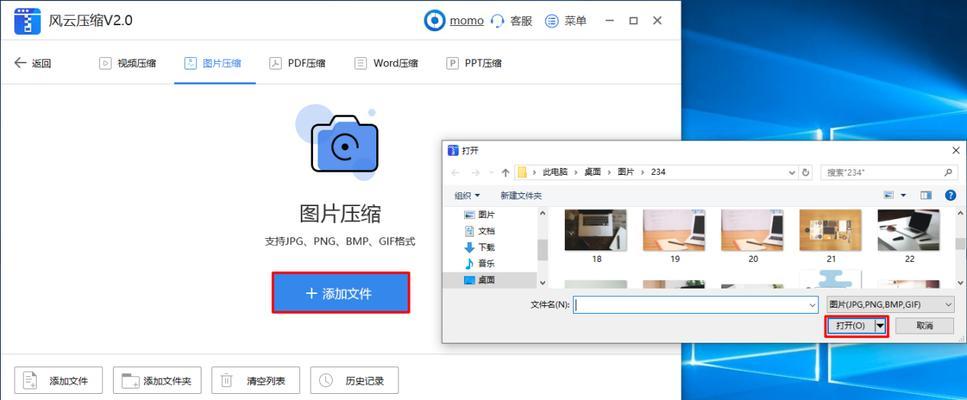Click the 添加文件夹 button

click(x=157, y=380)
